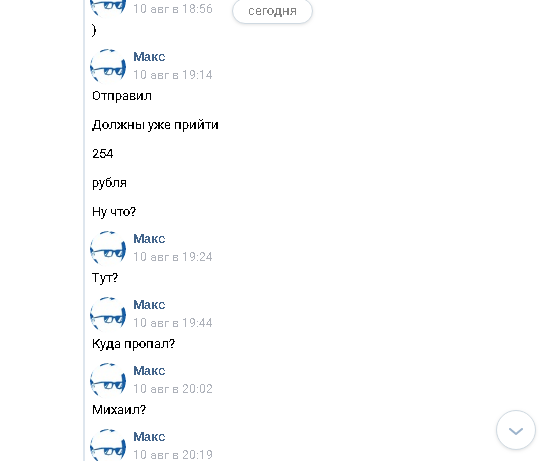Viewport: 548px width, 461px height.
Task: Click the сегодня date pill
Action: pos(272,11)
